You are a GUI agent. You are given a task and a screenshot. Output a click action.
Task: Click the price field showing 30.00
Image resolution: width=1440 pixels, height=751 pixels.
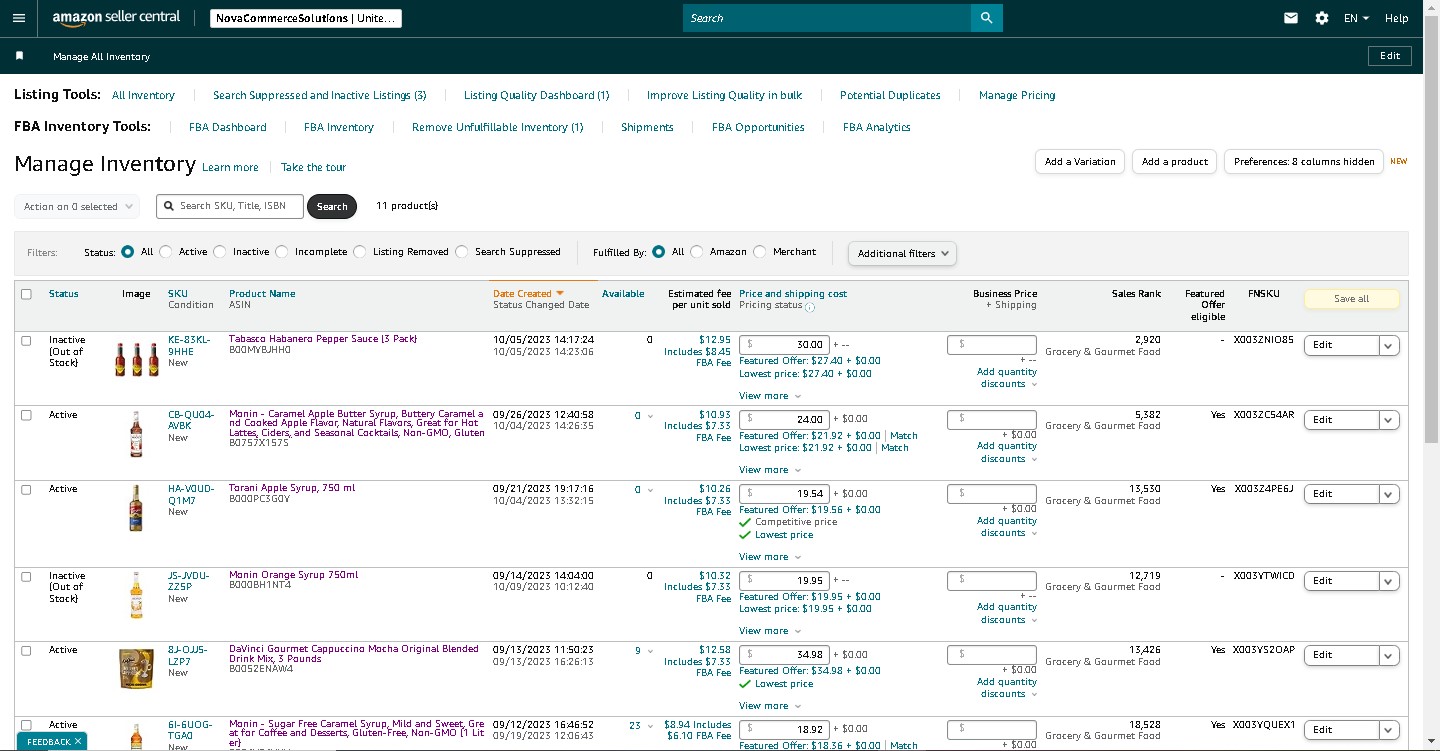click(784, 344)
